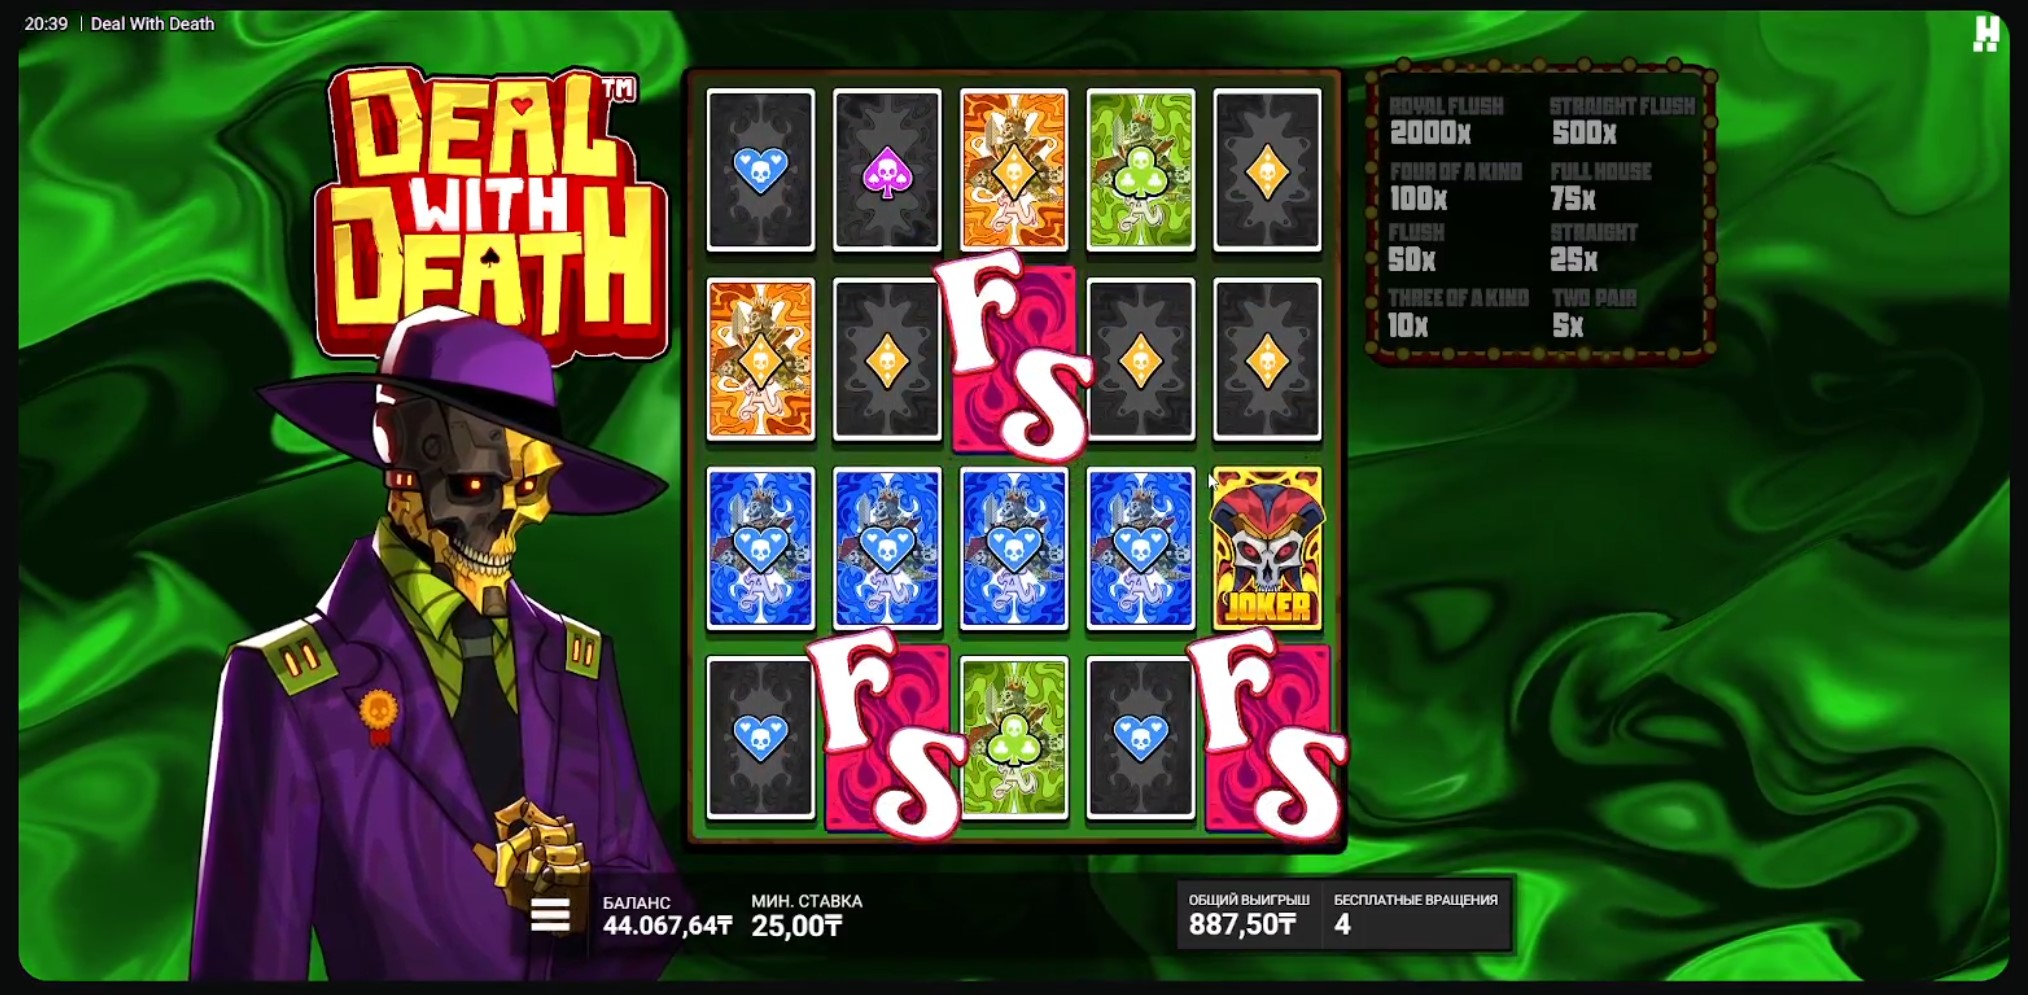2028x995 pixels.
Task: Select the blue heart card in the top-left corner
Action: coord(761,169)
